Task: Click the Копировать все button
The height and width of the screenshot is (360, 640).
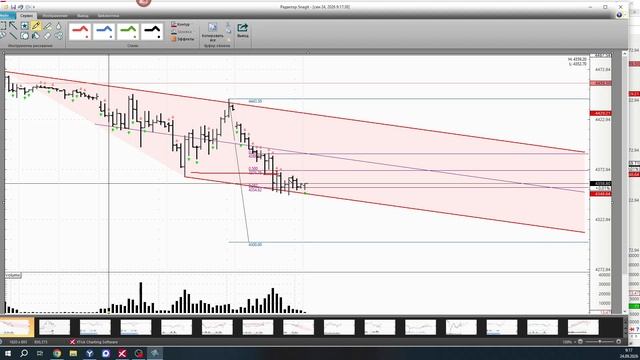Action: tap(213, 33)
